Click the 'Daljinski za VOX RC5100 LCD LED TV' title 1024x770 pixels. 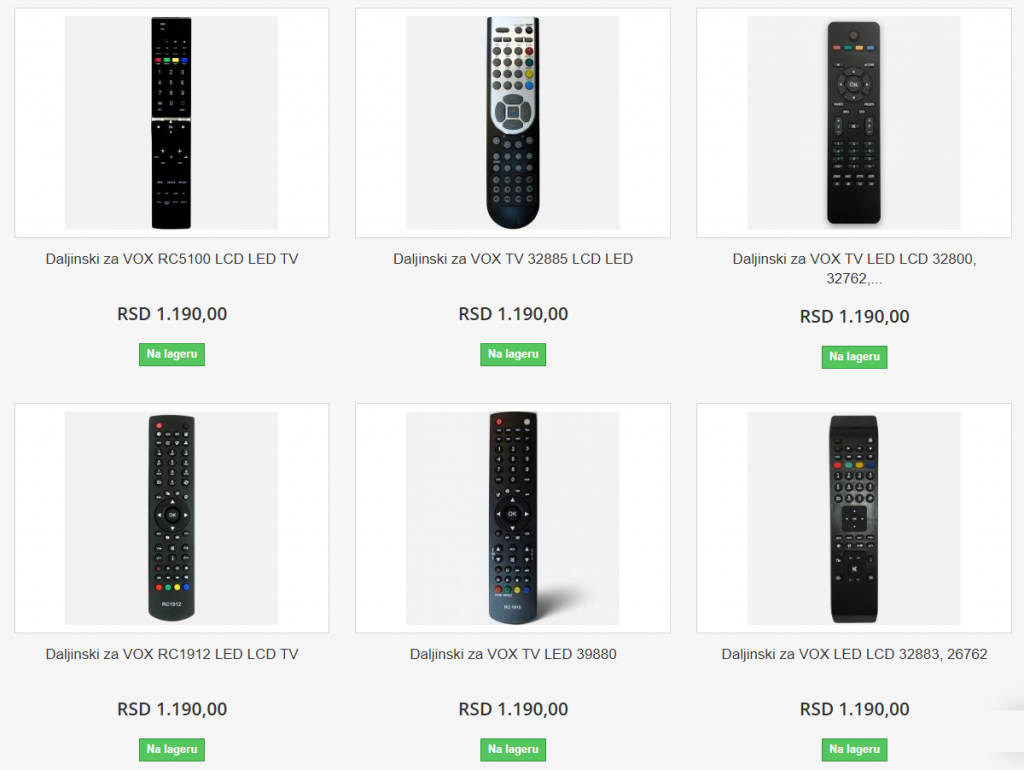tap(171, 259)
